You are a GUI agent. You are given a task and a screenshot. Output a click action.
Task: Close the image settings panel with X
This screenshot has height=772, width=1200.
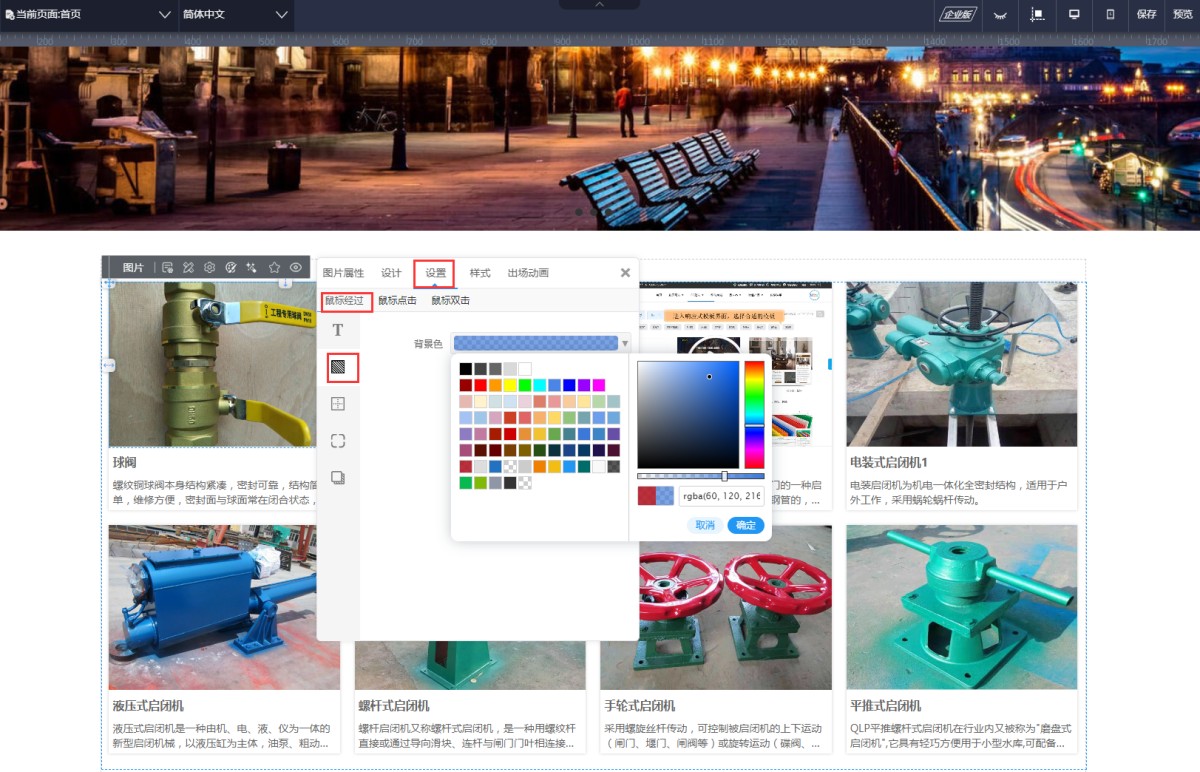pos(625,272)
